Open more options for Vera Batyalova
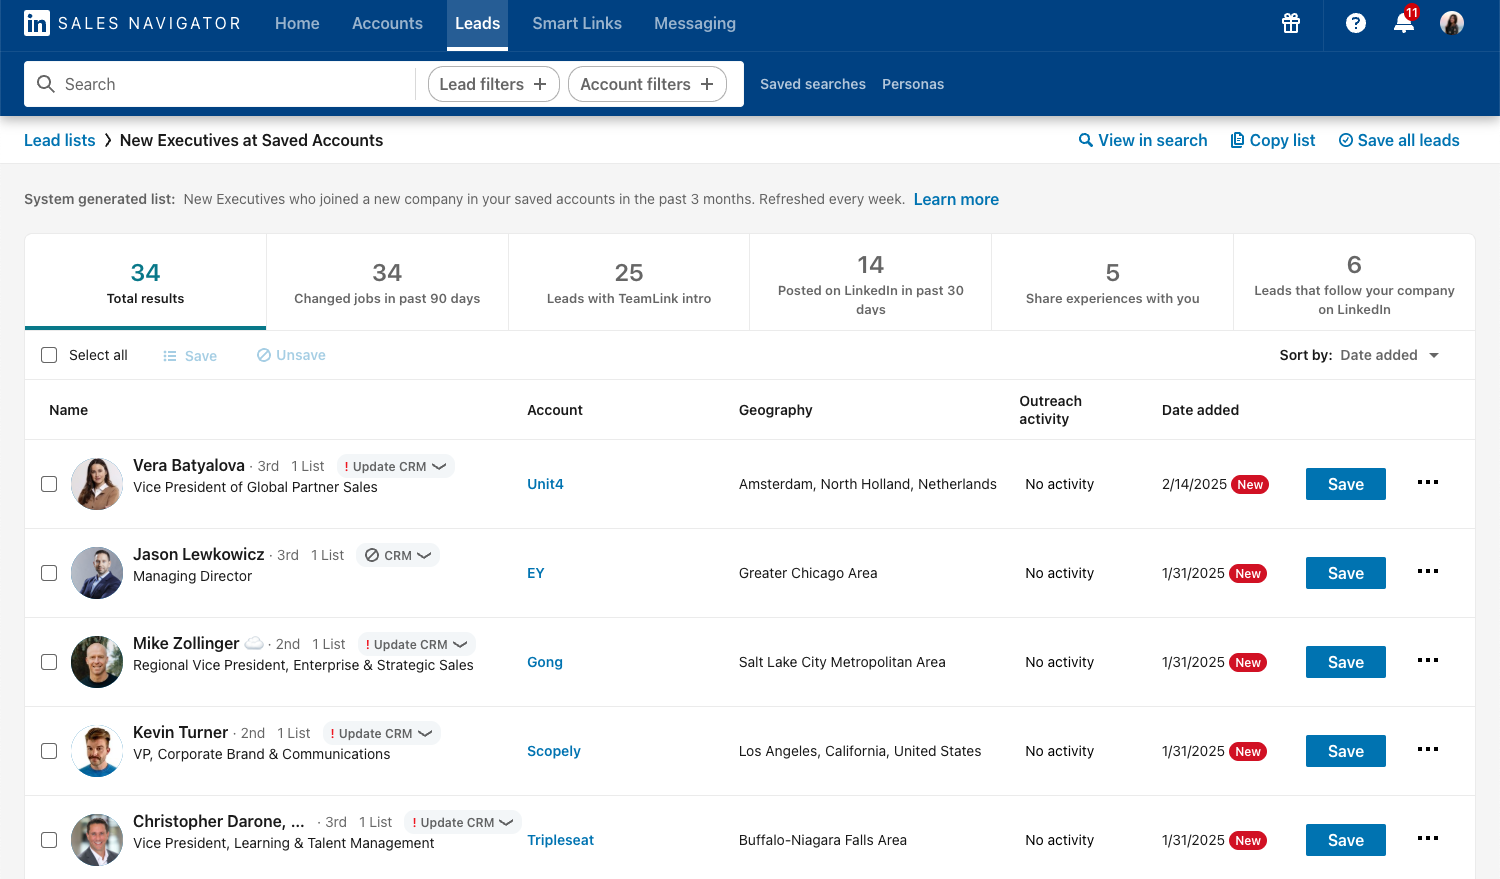This screenshot has height=879, width=1500. (1428, 482)
